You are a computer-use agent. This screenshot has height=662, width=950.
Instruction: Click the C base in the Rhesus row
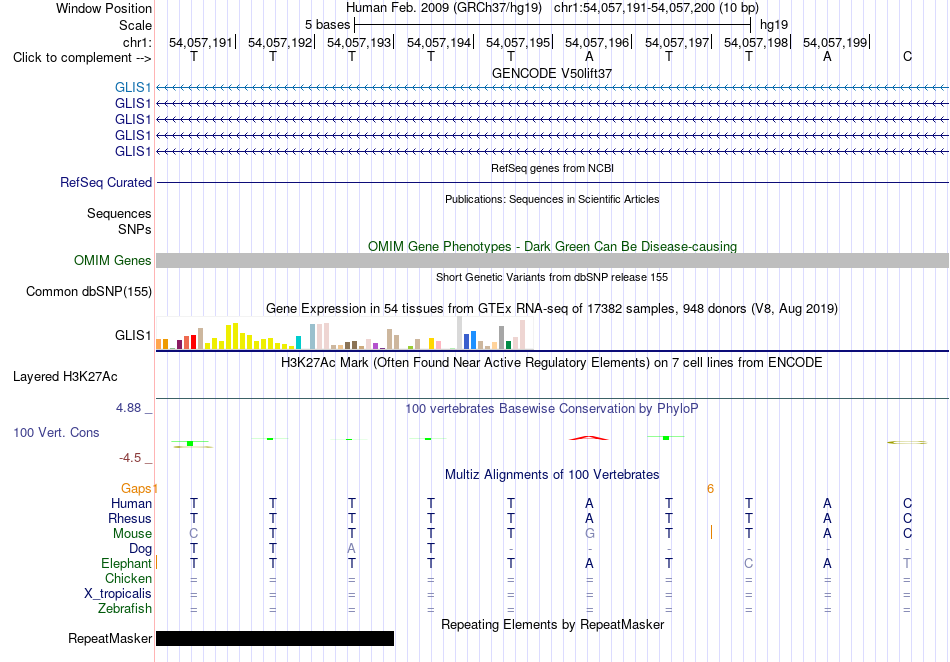coord(907,518)
